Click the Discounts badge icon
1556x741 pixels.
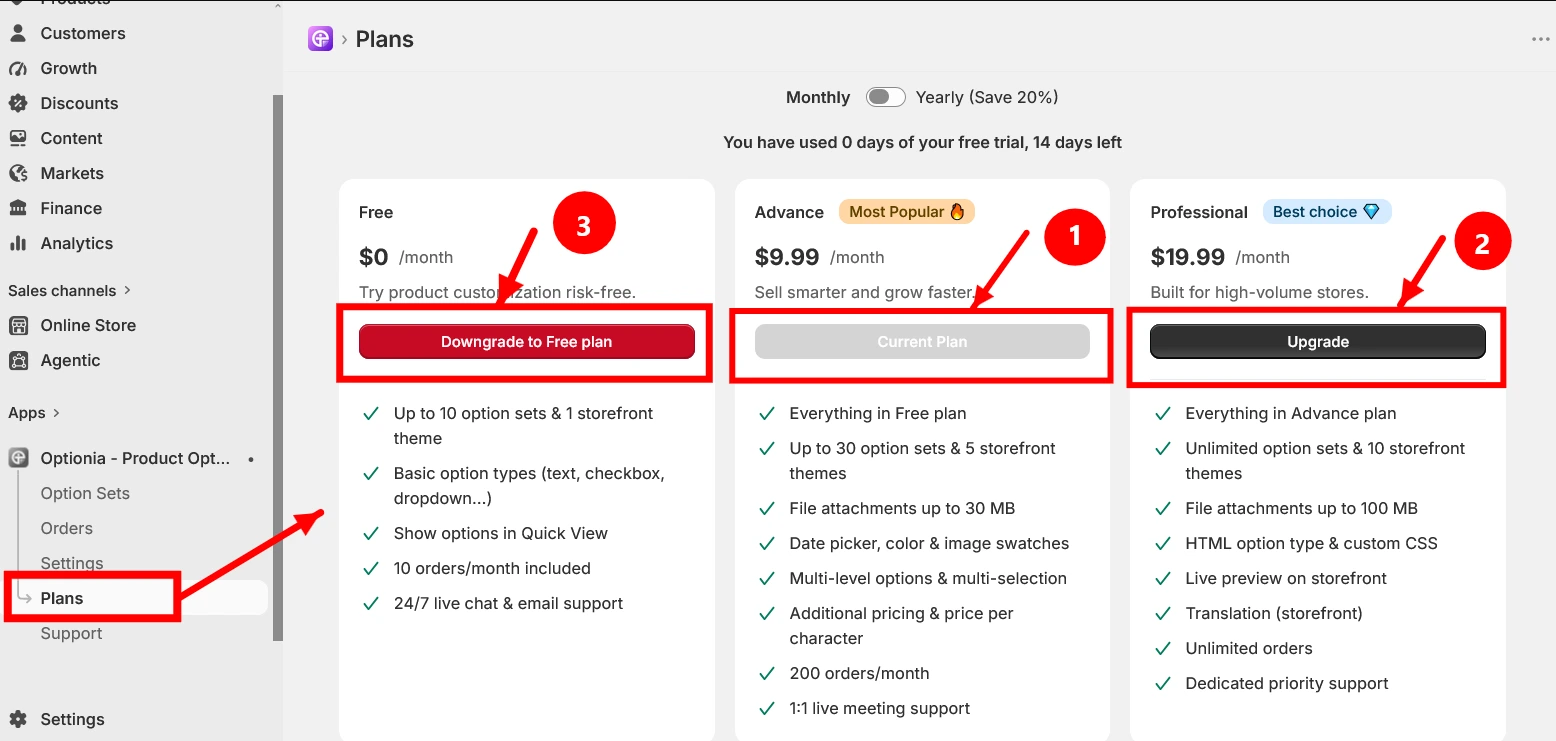[18, 103]
